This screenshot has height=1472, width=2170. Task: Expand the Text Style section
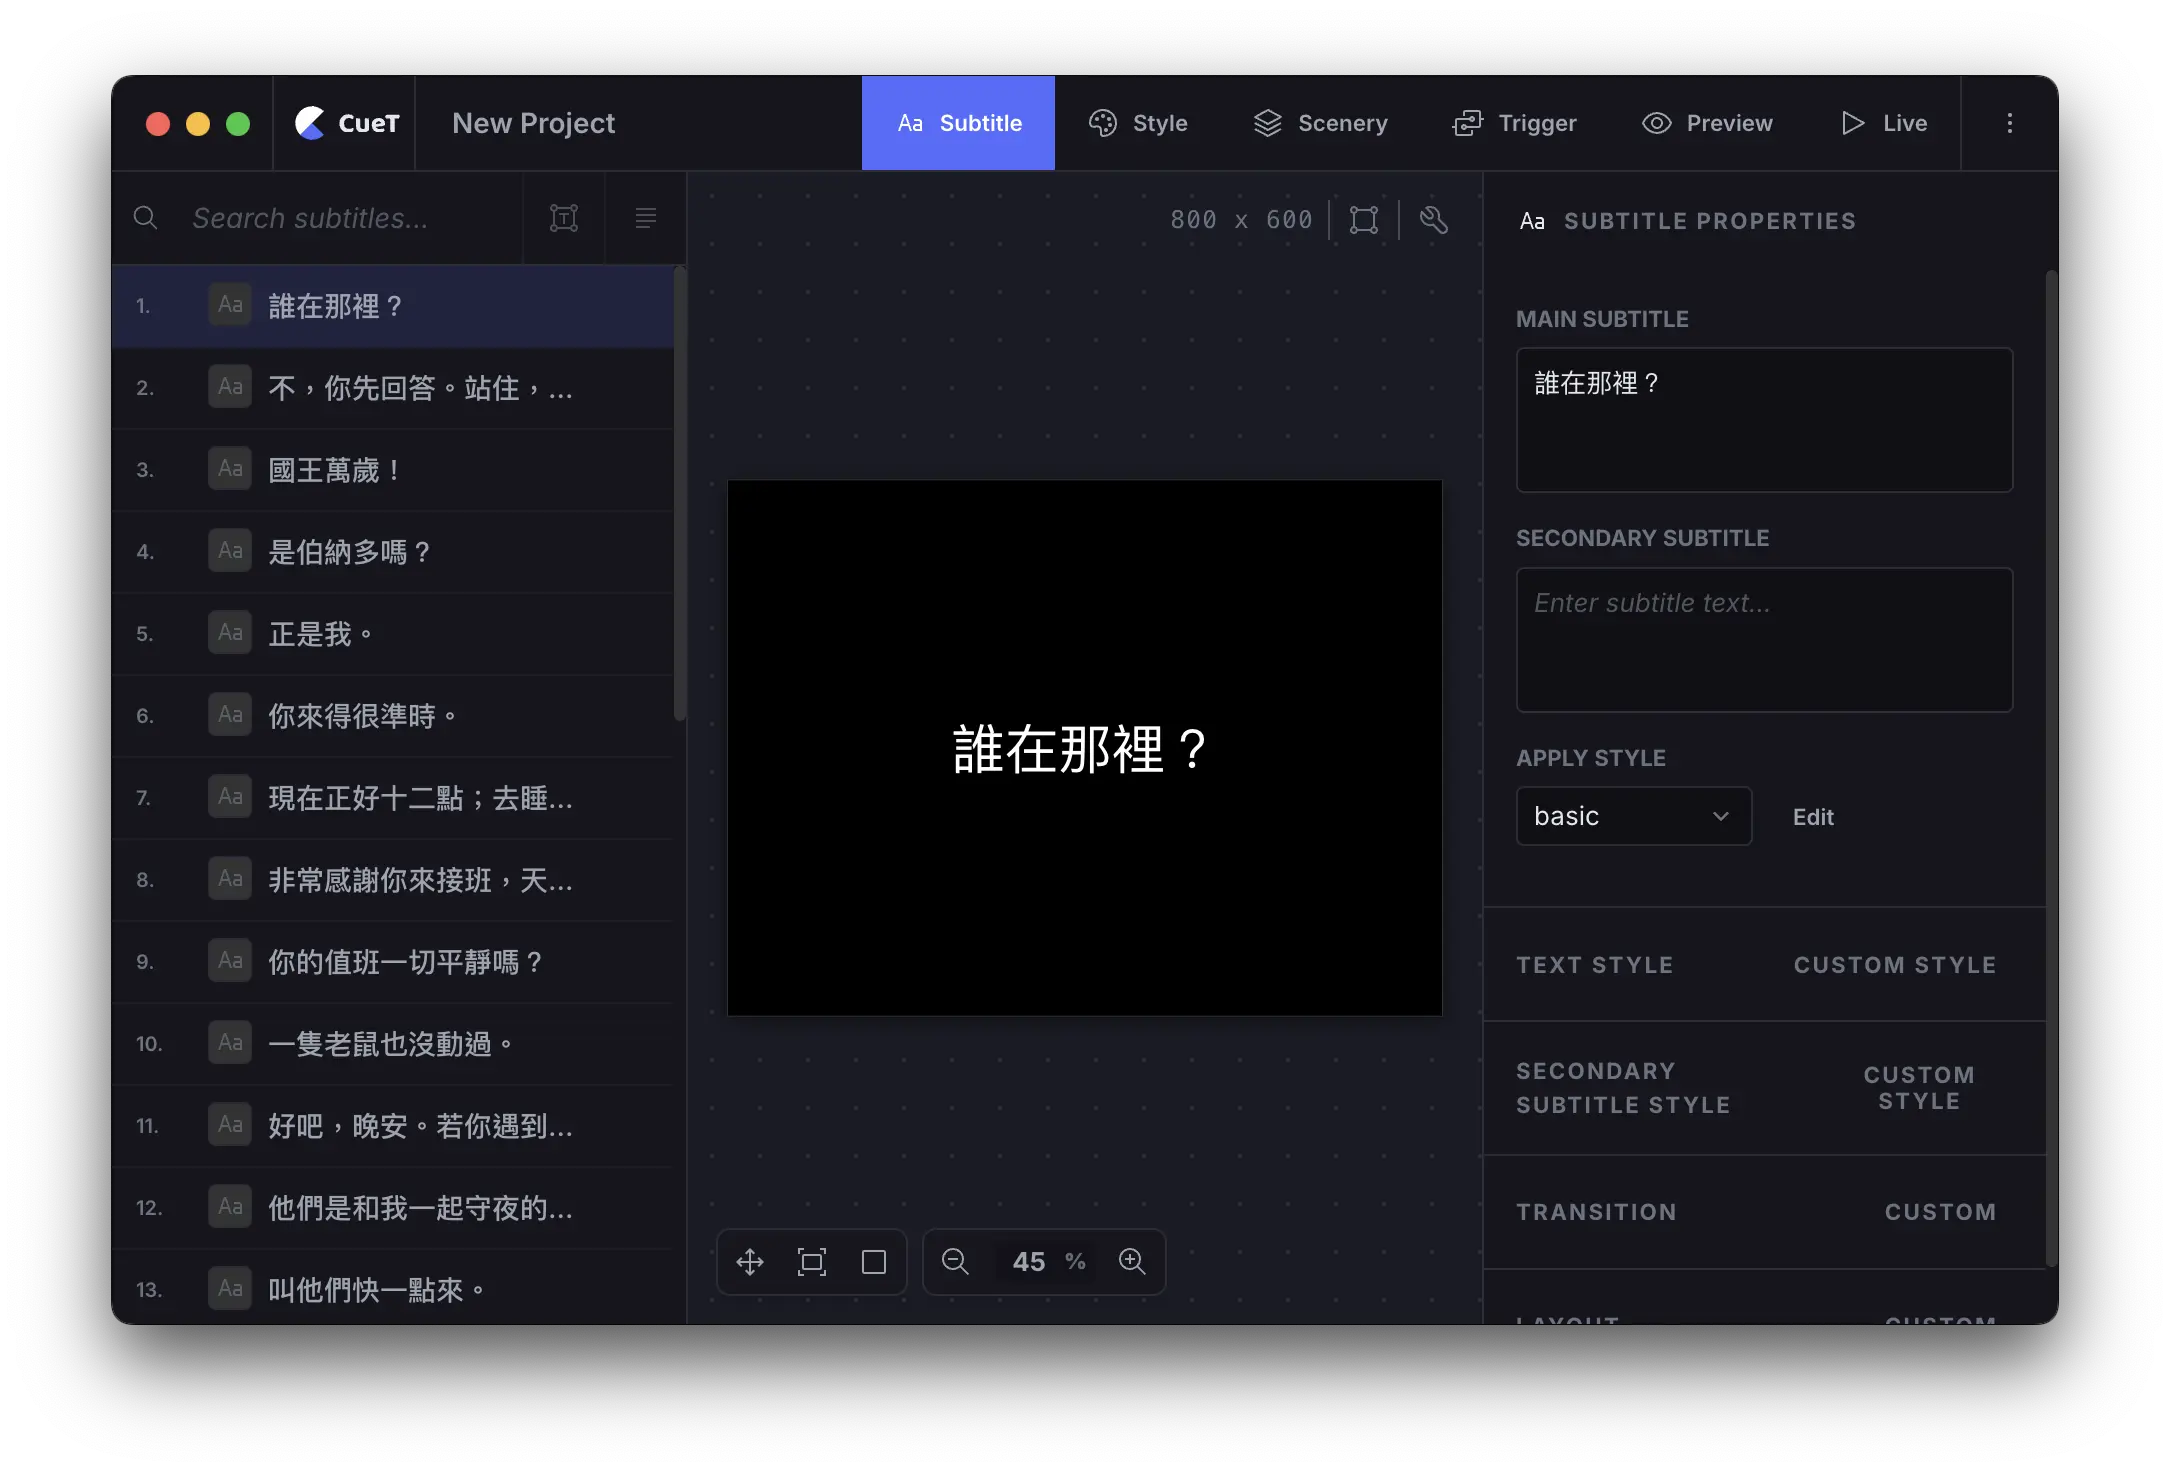click(x=1595, y=965)
